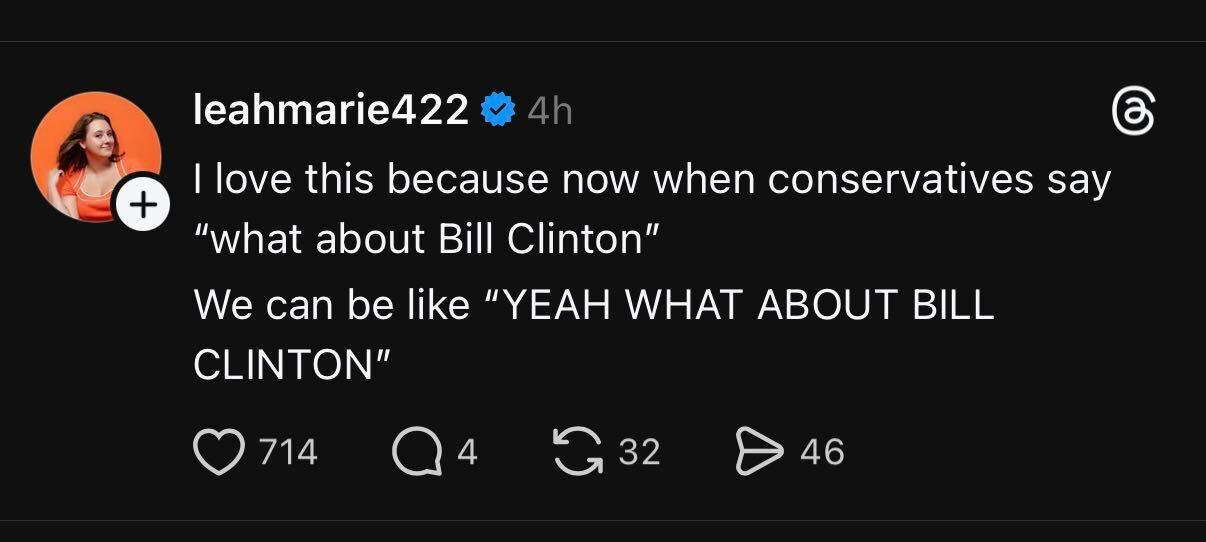The width and height of the screenshot is (1206, 542).
Task: Open replies via the speech bubble icon
Action: [x=416, y=452]
